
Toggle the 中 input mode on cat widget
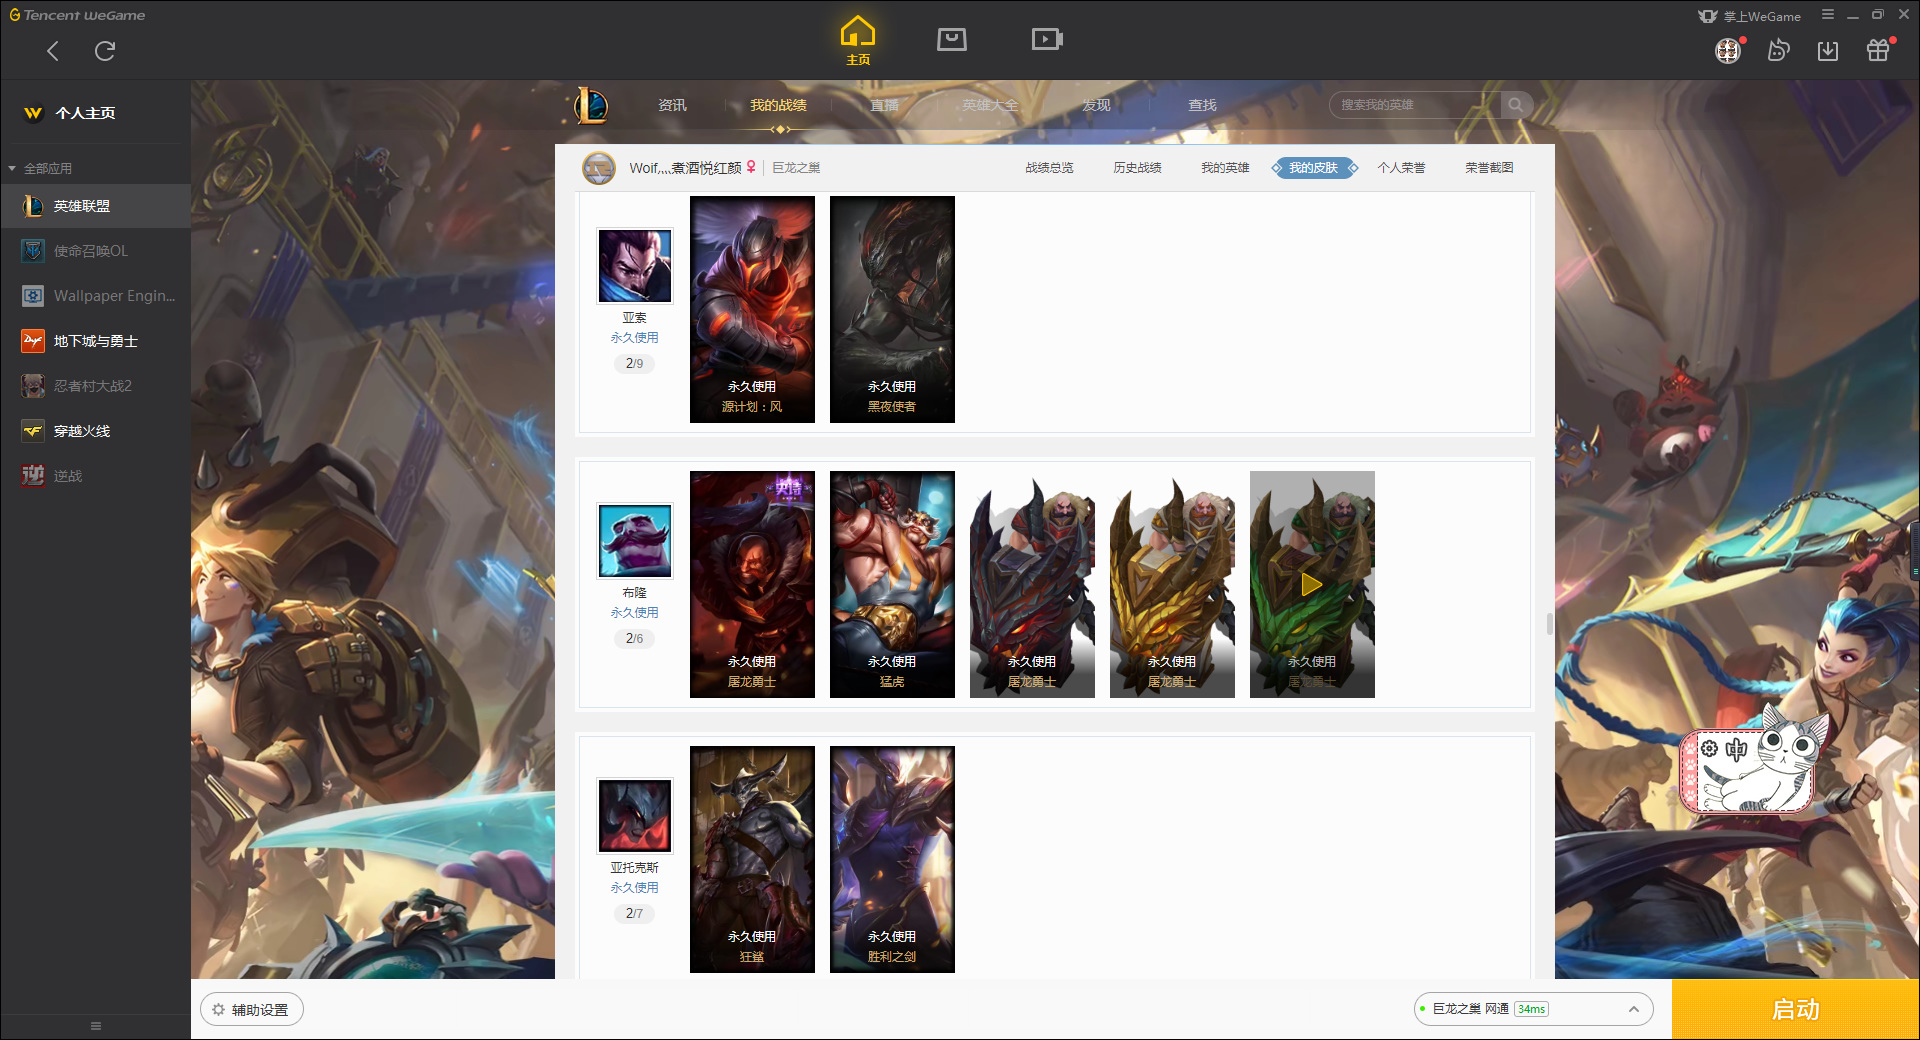tap(1736, 749)
